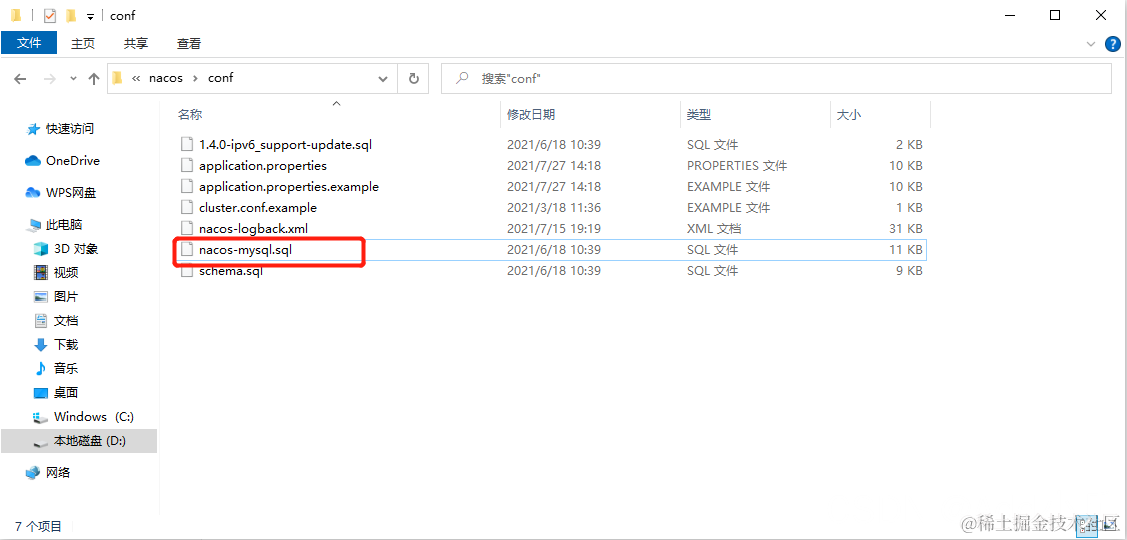1127x540 pixels.
Task: Select schema.sql file
Action: (231, 271)
